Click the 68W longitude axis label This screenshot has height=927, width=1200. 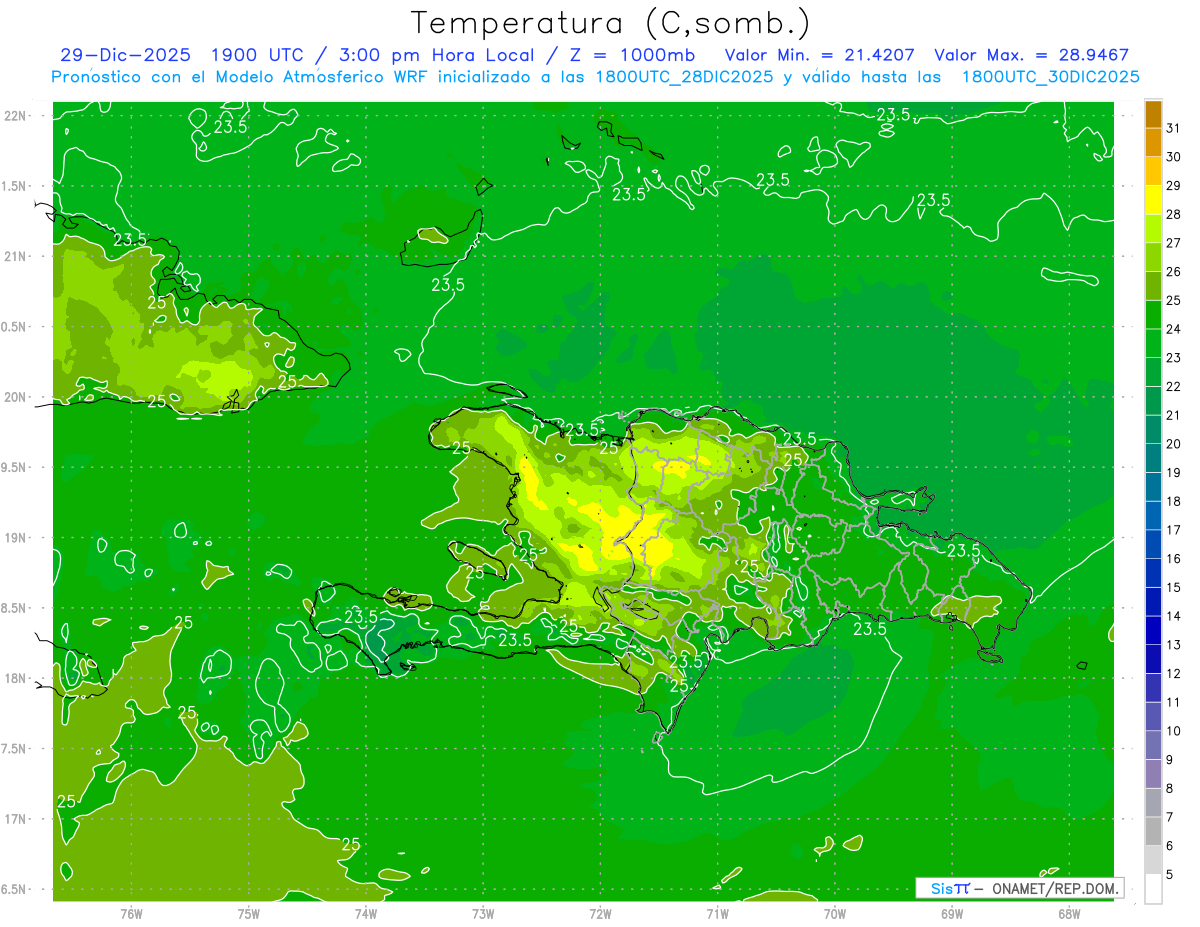point(1069,914)
